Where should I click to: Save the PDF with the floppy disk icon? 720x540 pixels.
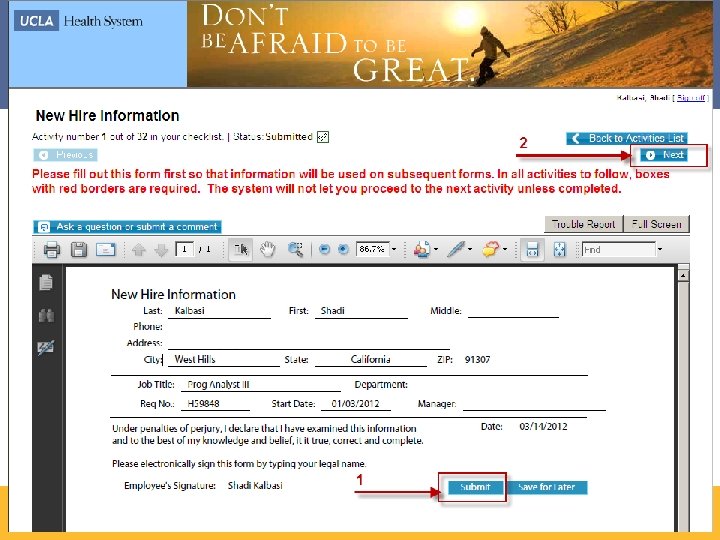click(x=79, y=250)
